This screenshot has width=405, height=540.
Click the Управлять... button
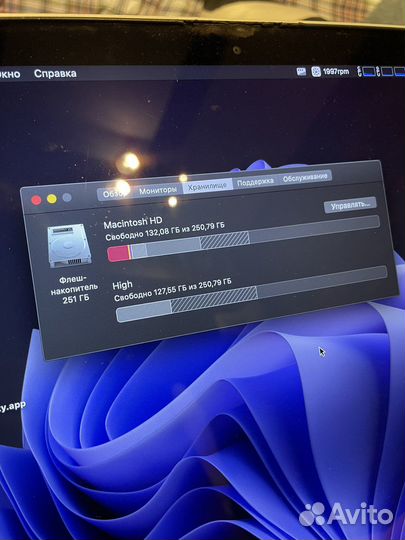tap(350, 205)
